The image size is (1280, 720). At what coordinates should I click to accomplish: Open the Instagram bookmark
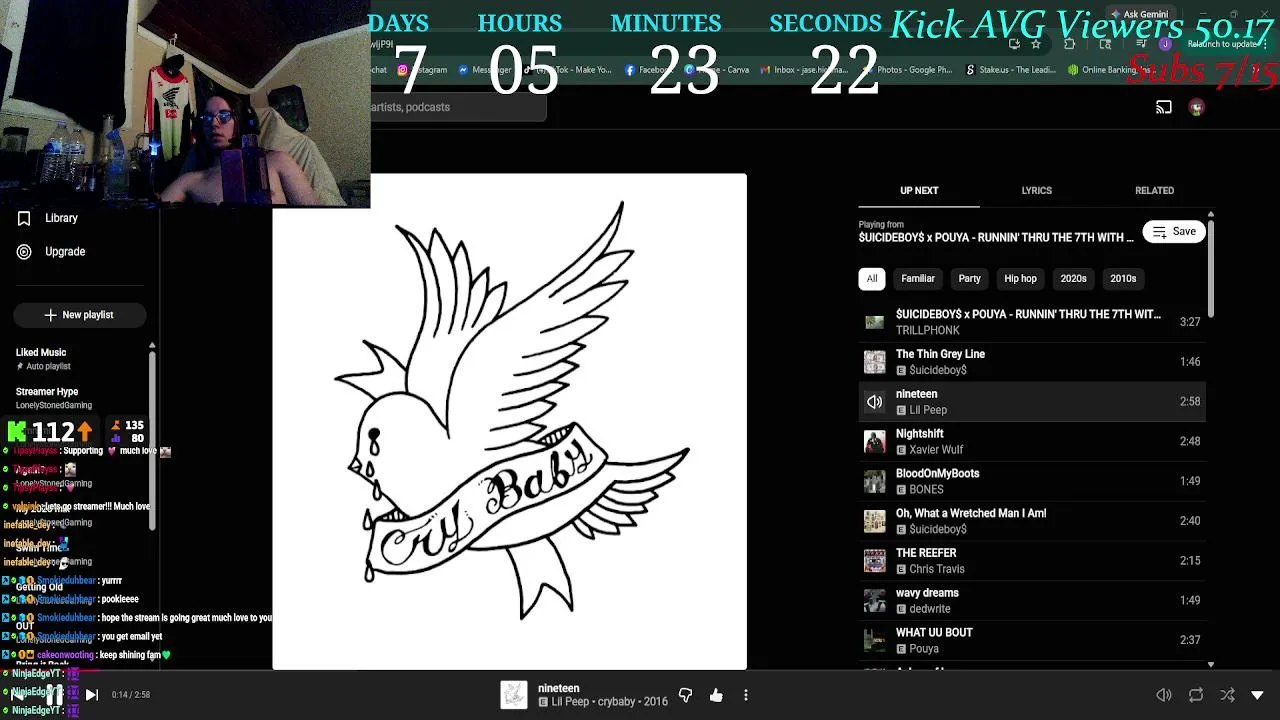(423, 70)
